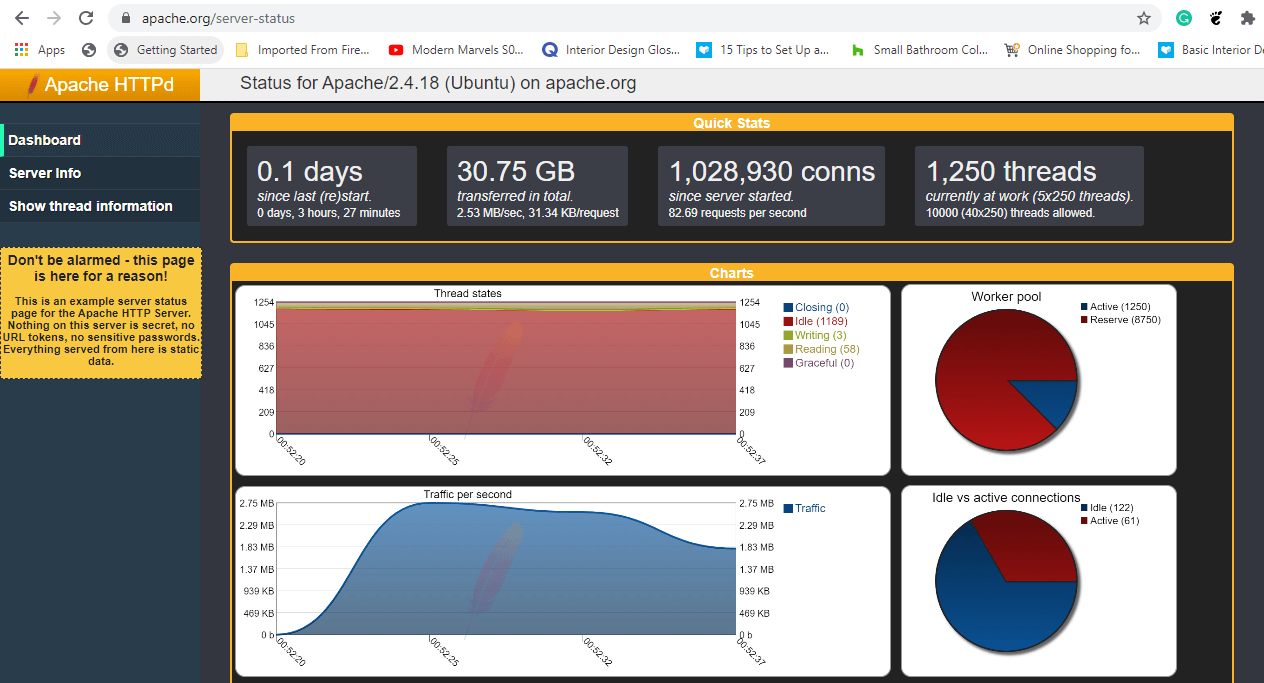
Task: Go back using the back arrow
Action: [21, 17]
